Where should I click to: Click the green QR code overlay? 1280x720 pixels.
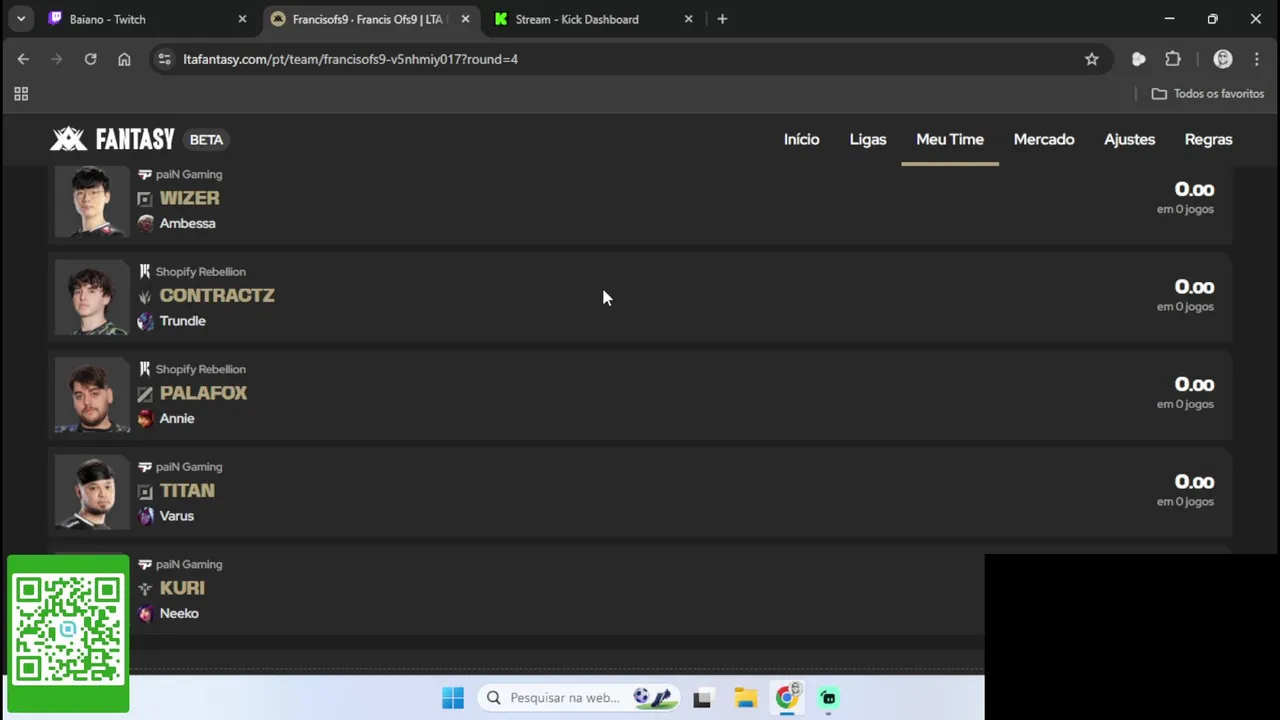click(68, 634)
